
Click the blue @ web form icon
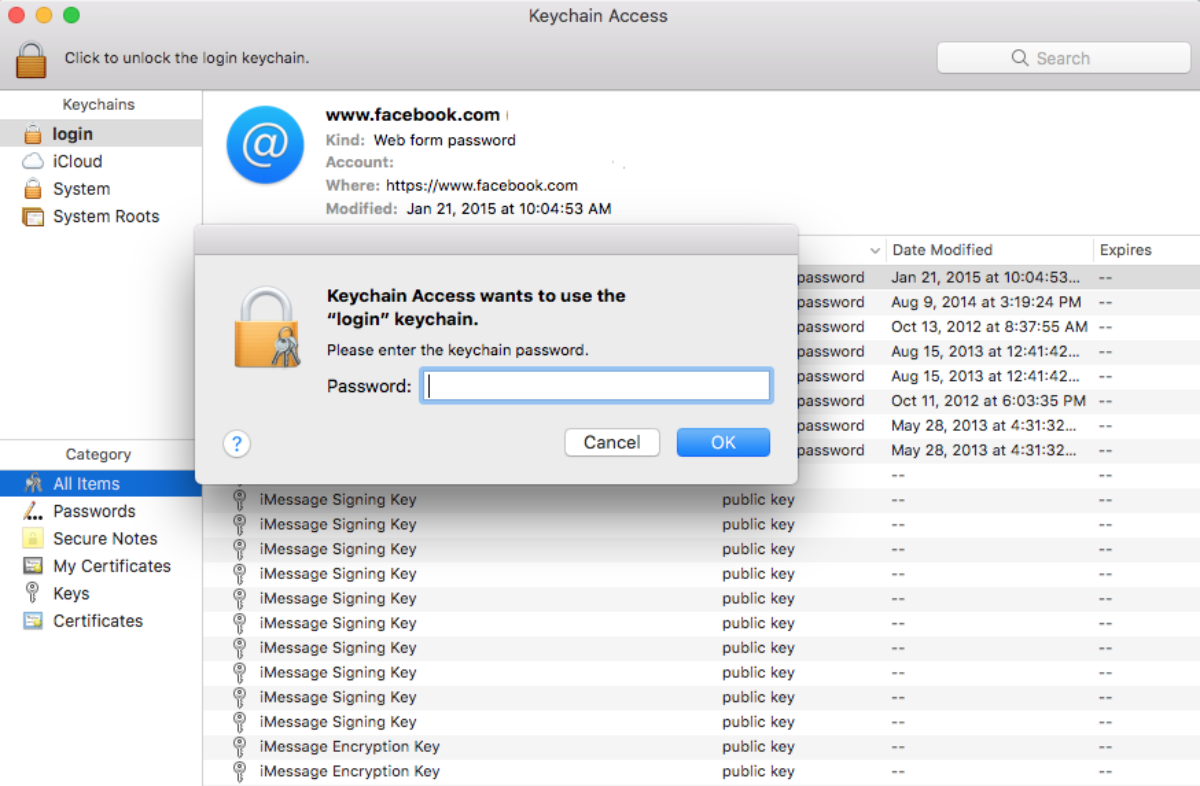point(265,145)
